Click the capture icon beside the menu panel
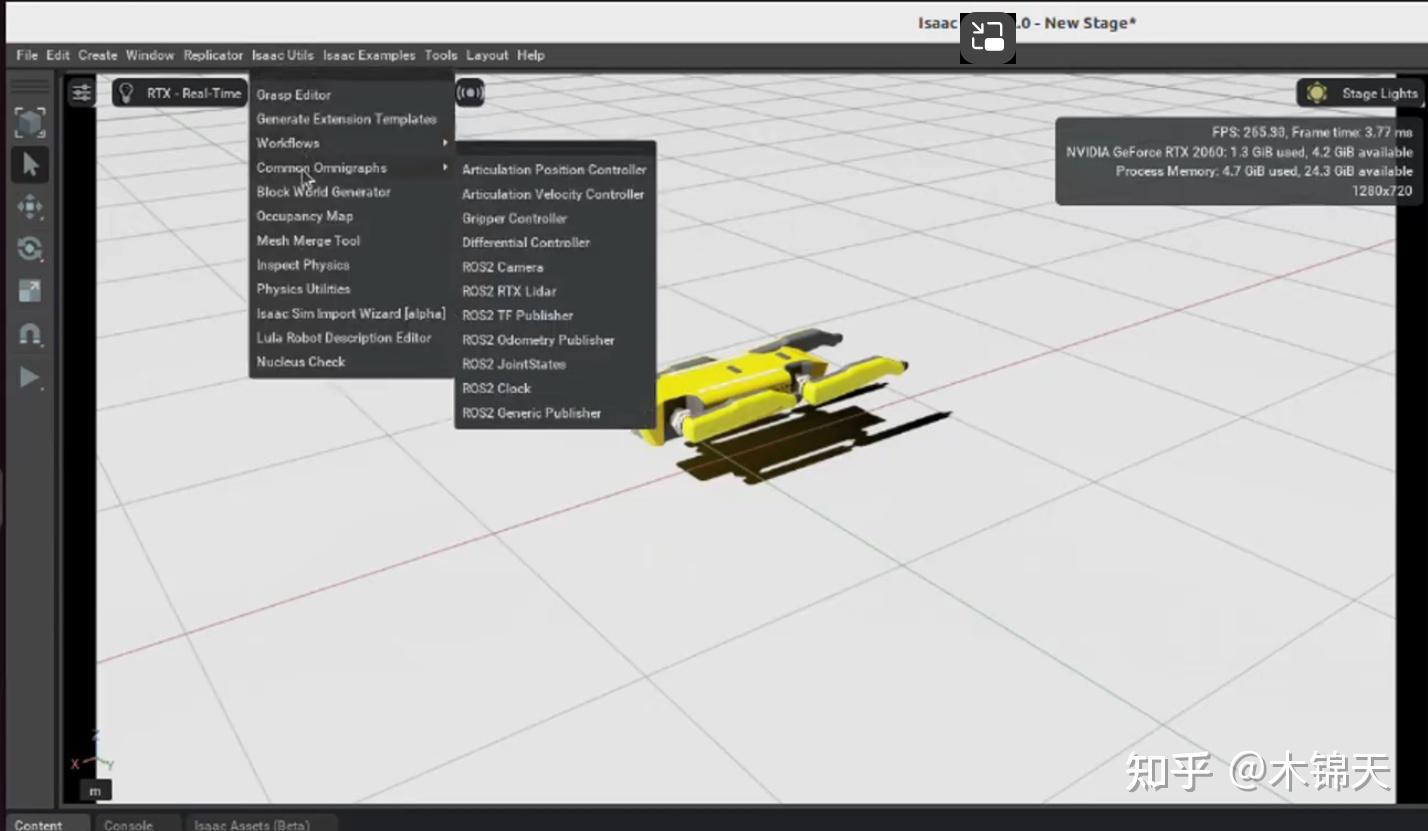This screenshot has height=831, width=1428. tap(470, 92)
